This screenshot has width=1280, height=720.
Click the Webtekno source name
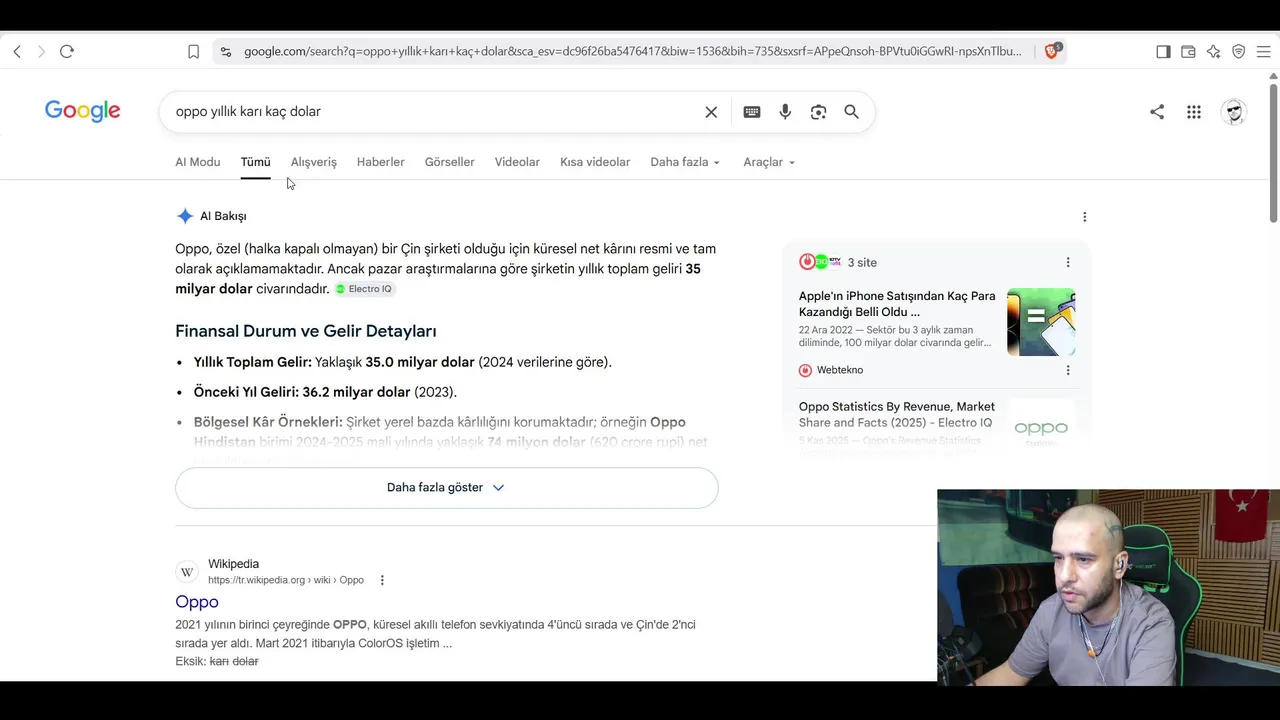coord(840,370)
